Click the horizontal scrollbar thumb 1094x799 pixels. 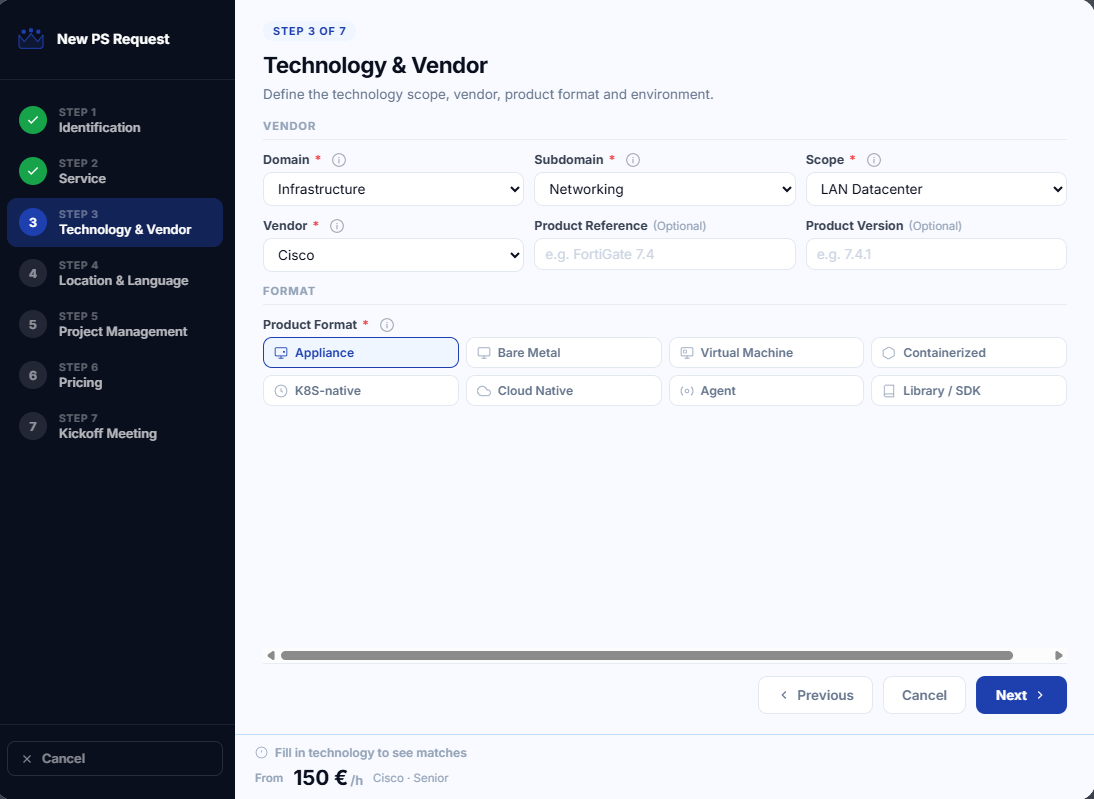click(647, 655)
